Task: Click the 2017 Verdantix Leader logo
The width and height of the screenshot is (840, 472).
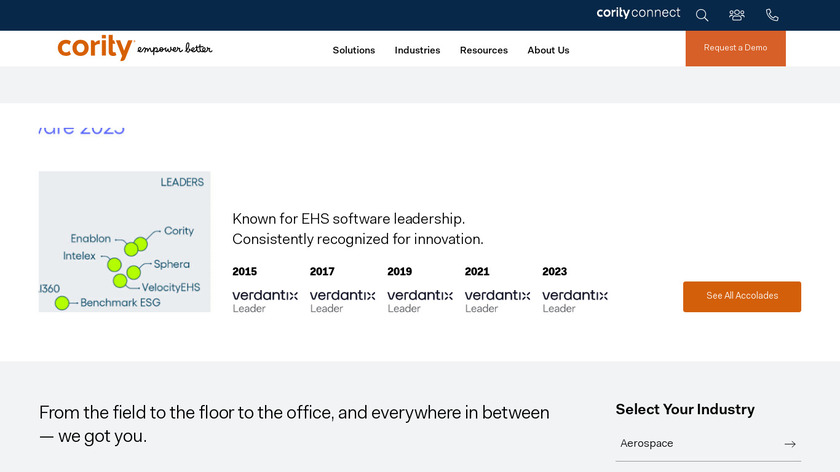Action: click(x=342, y=300)
